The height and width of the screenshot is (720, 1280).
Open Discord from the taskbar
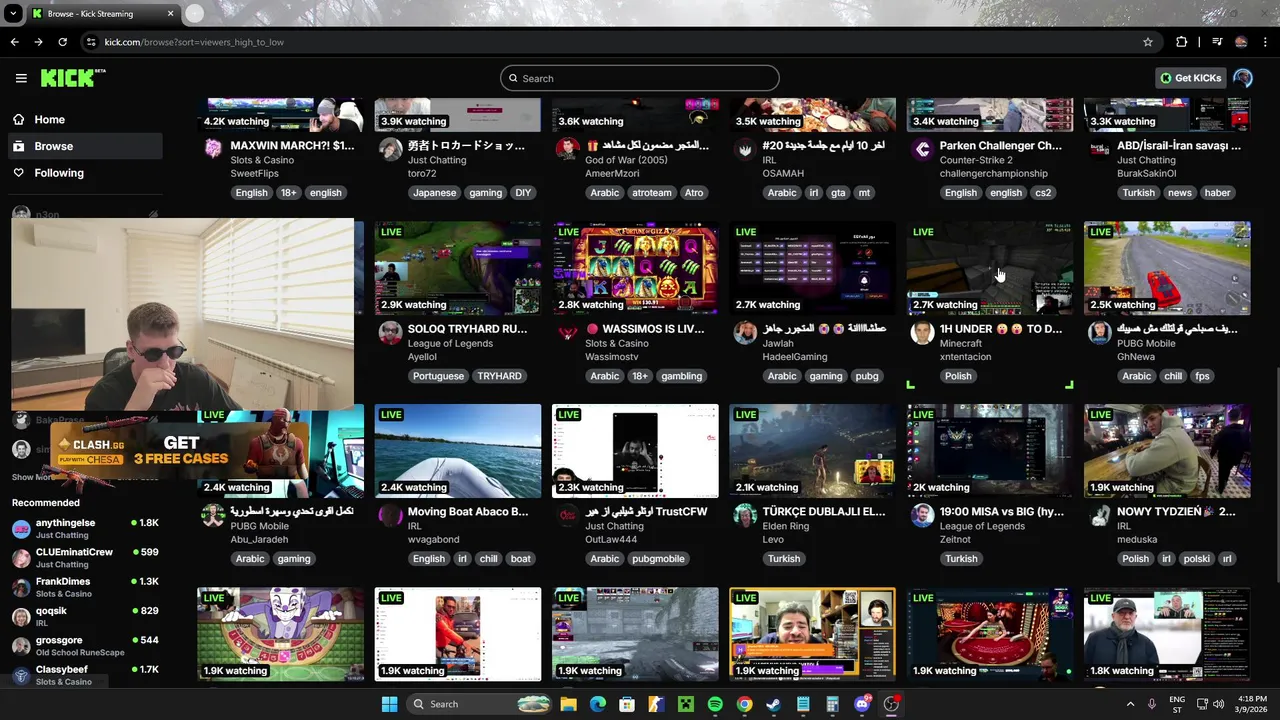862,704
